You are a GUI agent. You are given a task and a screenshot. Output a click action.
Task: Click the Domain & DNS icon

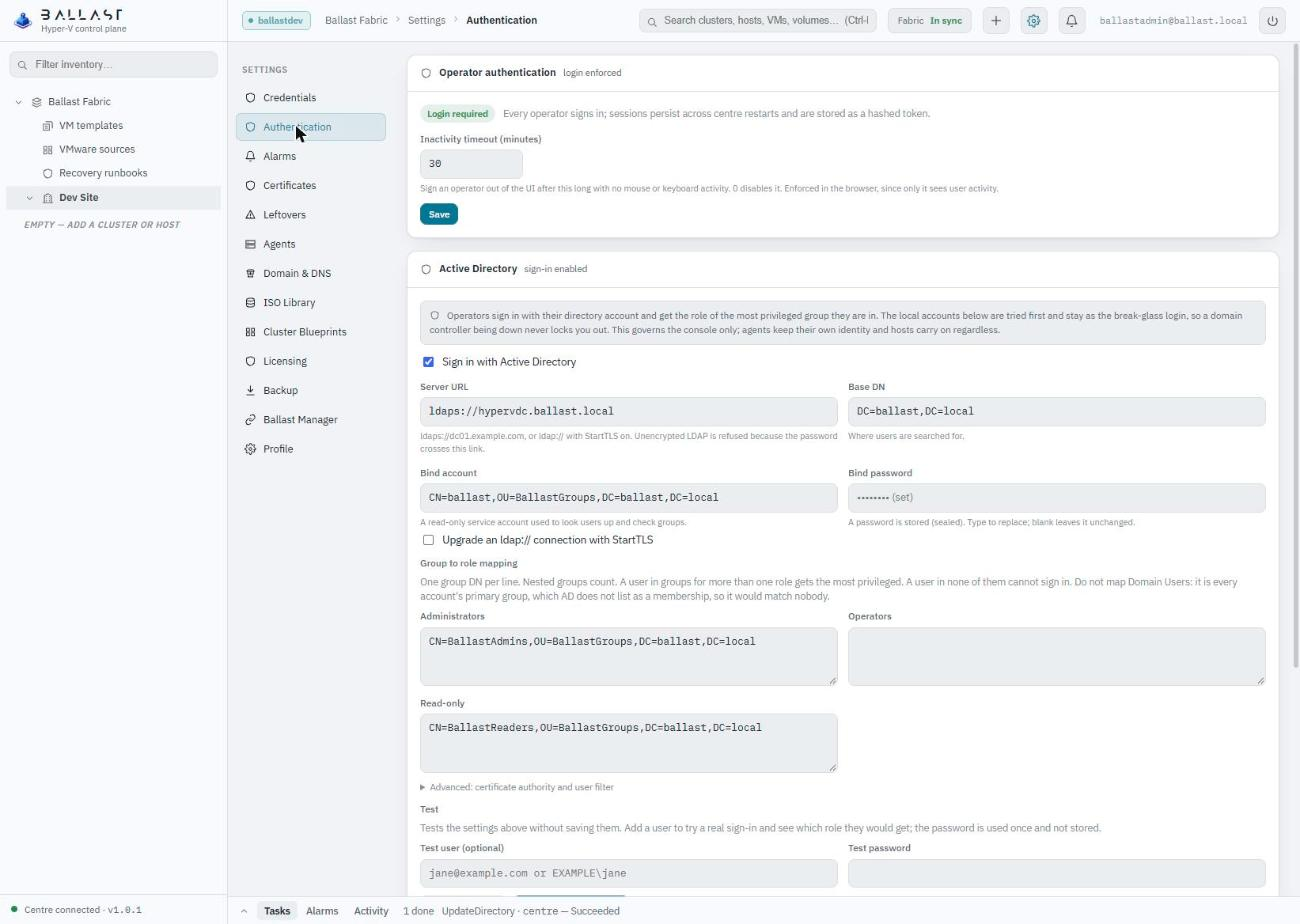coord(250,273)
